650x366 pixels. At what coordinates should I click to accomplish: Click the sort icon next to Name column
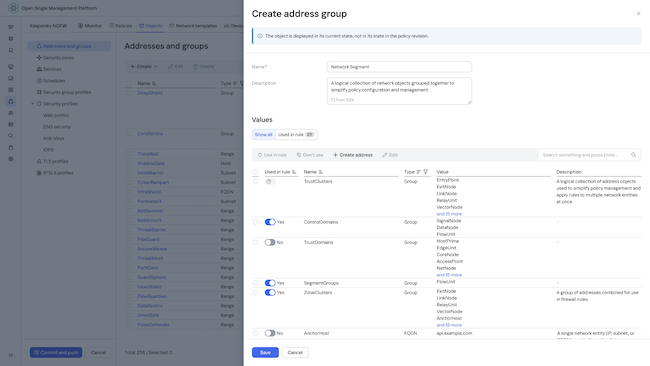coord(321,172)
